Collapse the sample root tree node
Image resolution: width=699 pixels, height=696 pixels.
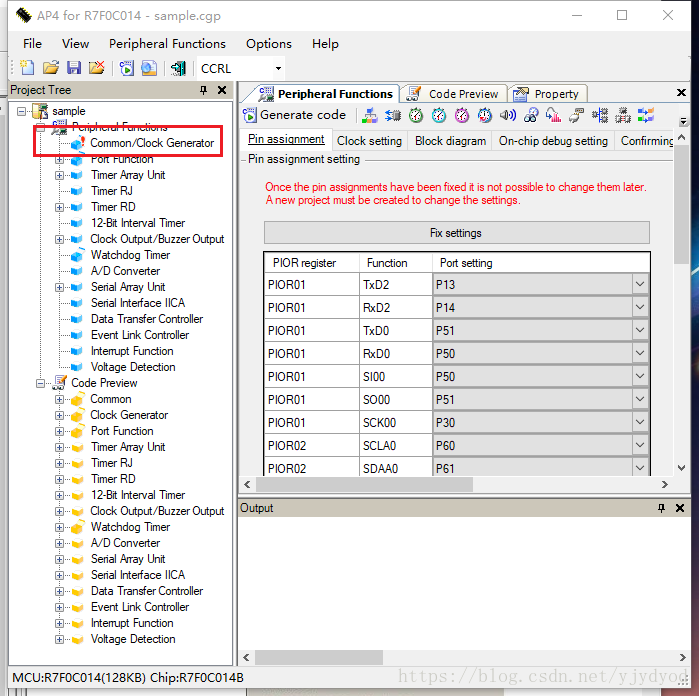click(21, 111)
